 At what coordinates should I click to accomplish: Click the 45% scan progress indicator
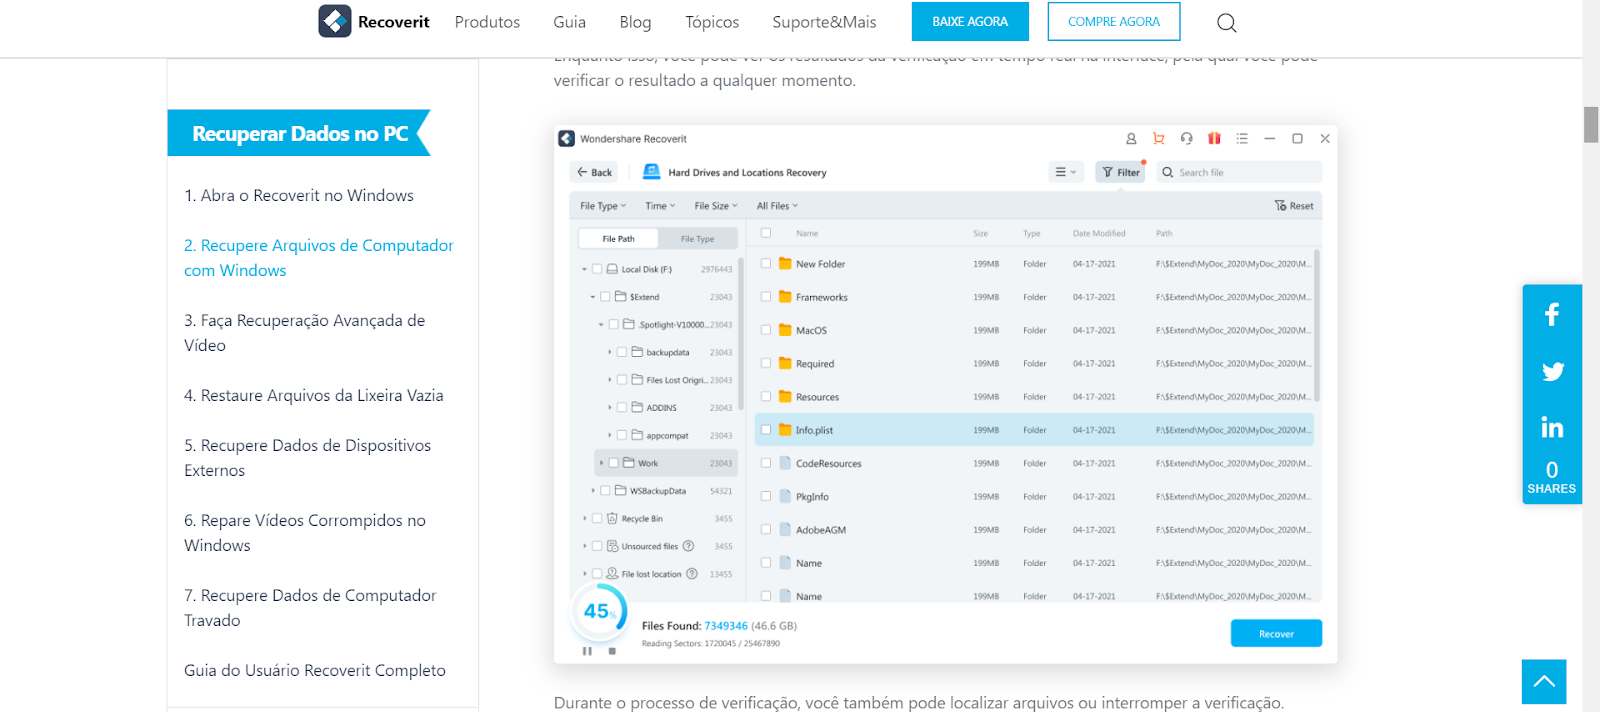(x=599, y=611)
